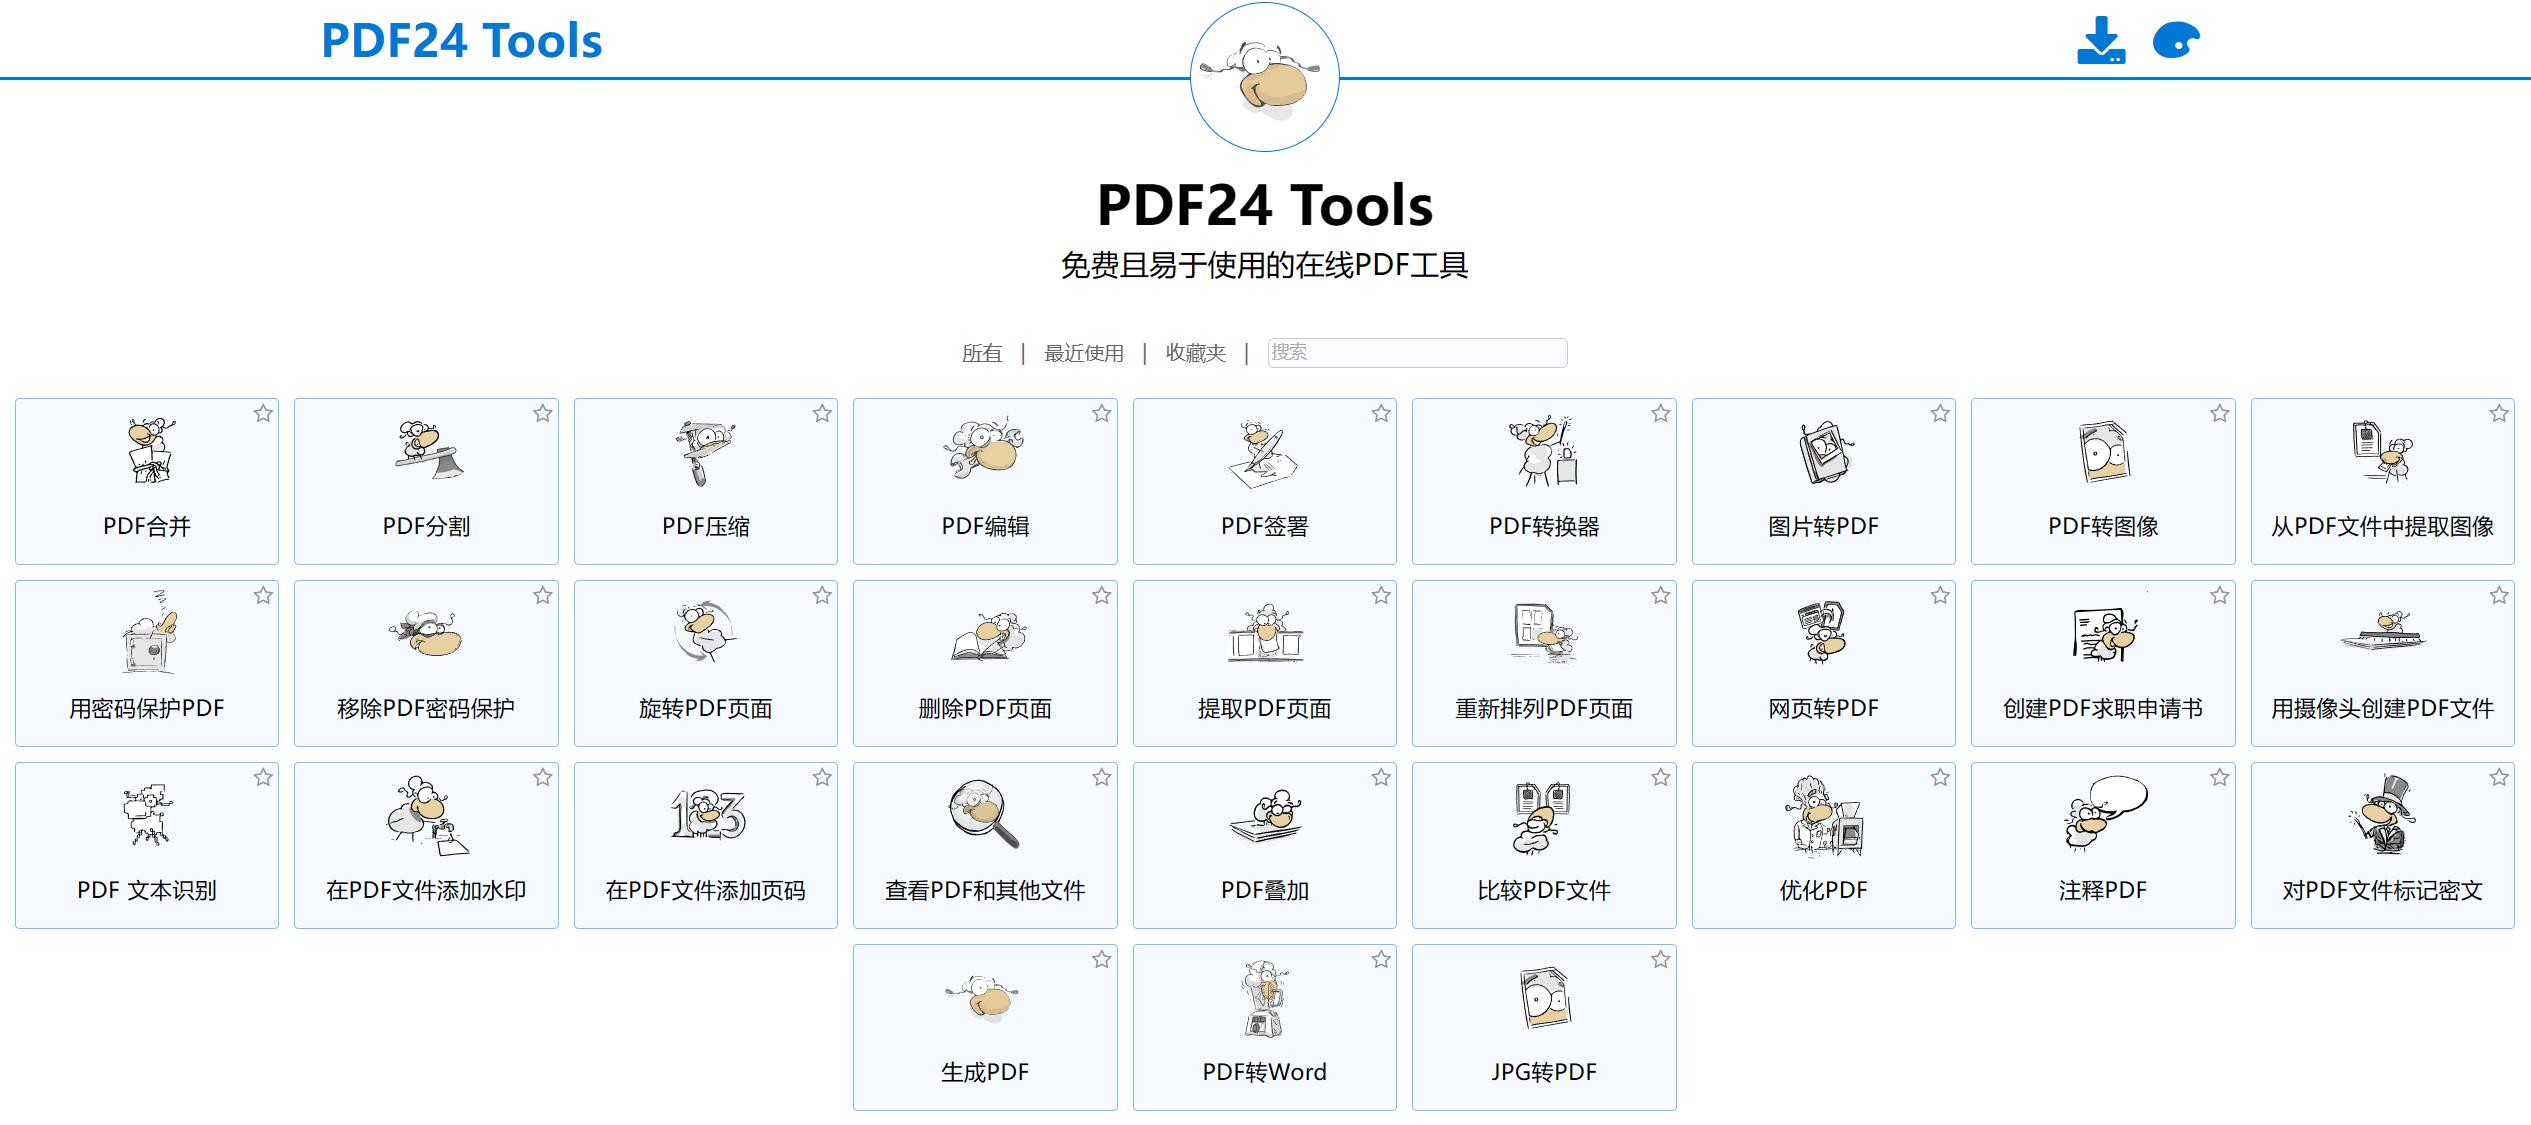Image resolution: width=2531 pixels, height=1125 pixels.
Task: Click the 生成PDF label
Action: 985,1072
